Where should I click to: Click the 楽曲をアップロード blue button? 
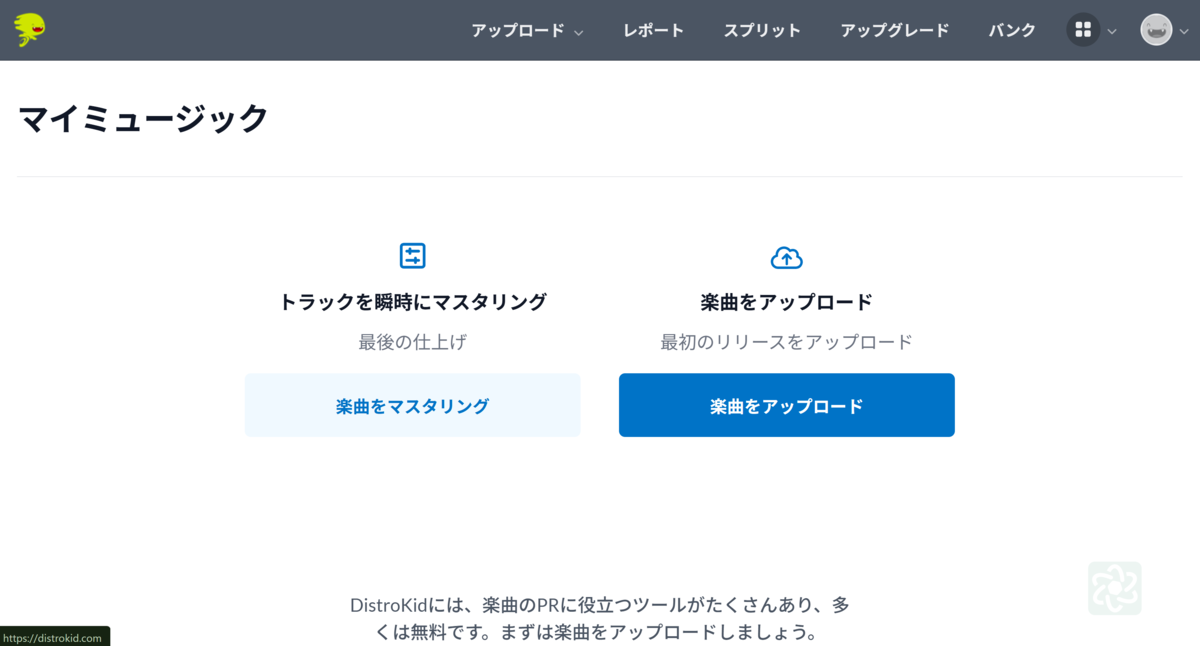[x=787, y=405]
